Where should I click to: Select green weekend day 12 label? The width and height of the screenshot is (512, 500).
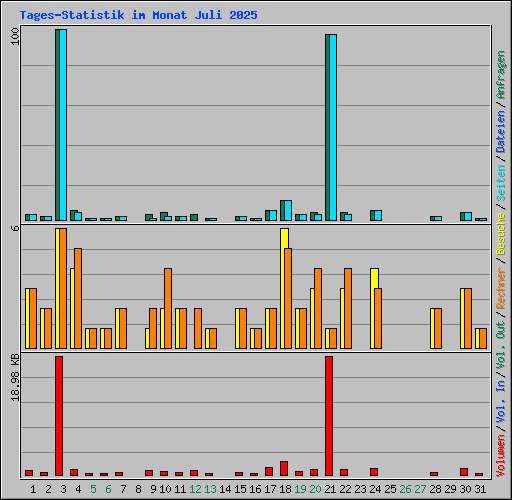195,489
